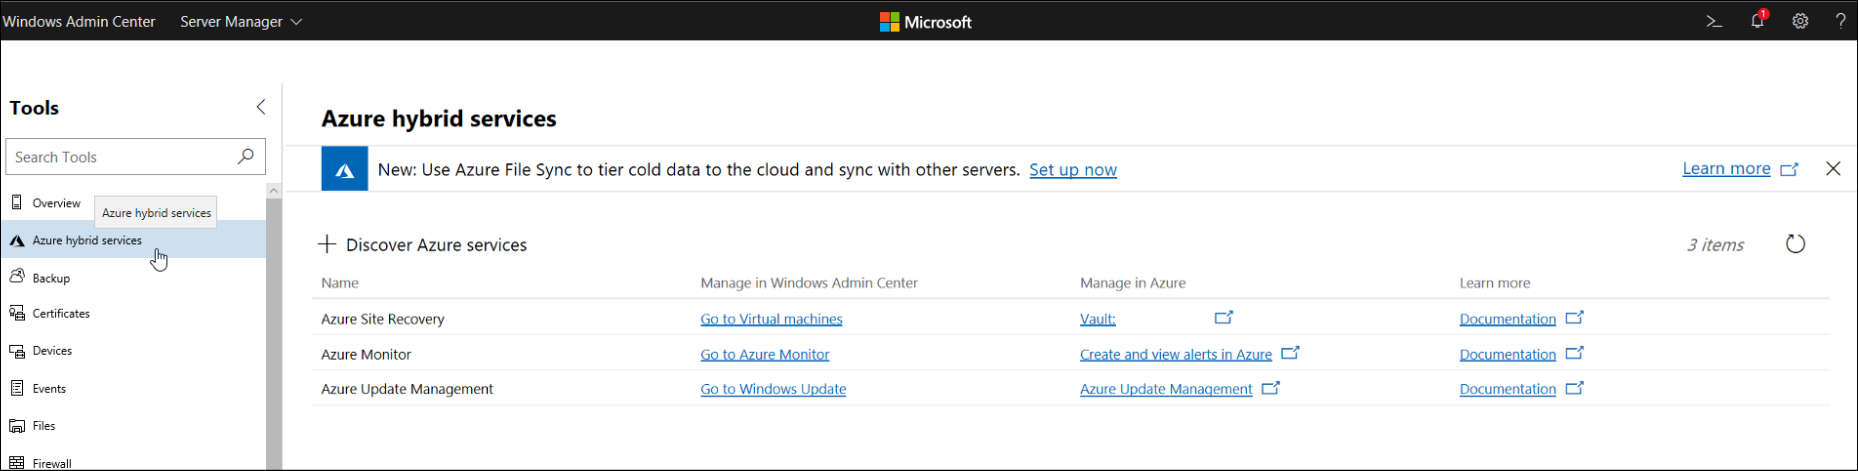The width and height of the screenshot is (1858, 471).
Task: Click the Devices icon
Action: 17,351
